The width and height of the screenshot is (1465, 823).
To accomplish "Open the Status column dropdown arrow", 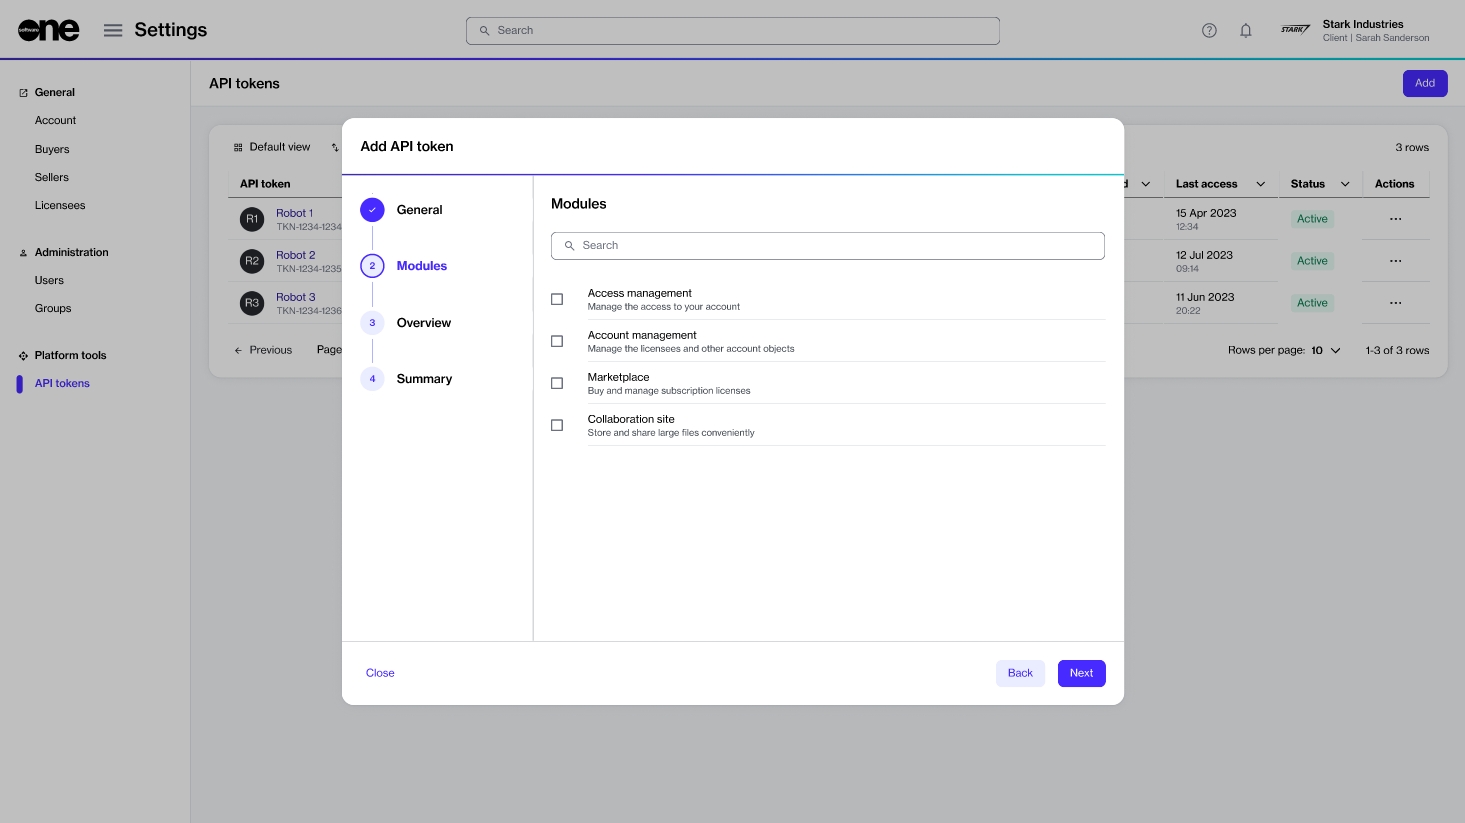I will point(1345,184).
